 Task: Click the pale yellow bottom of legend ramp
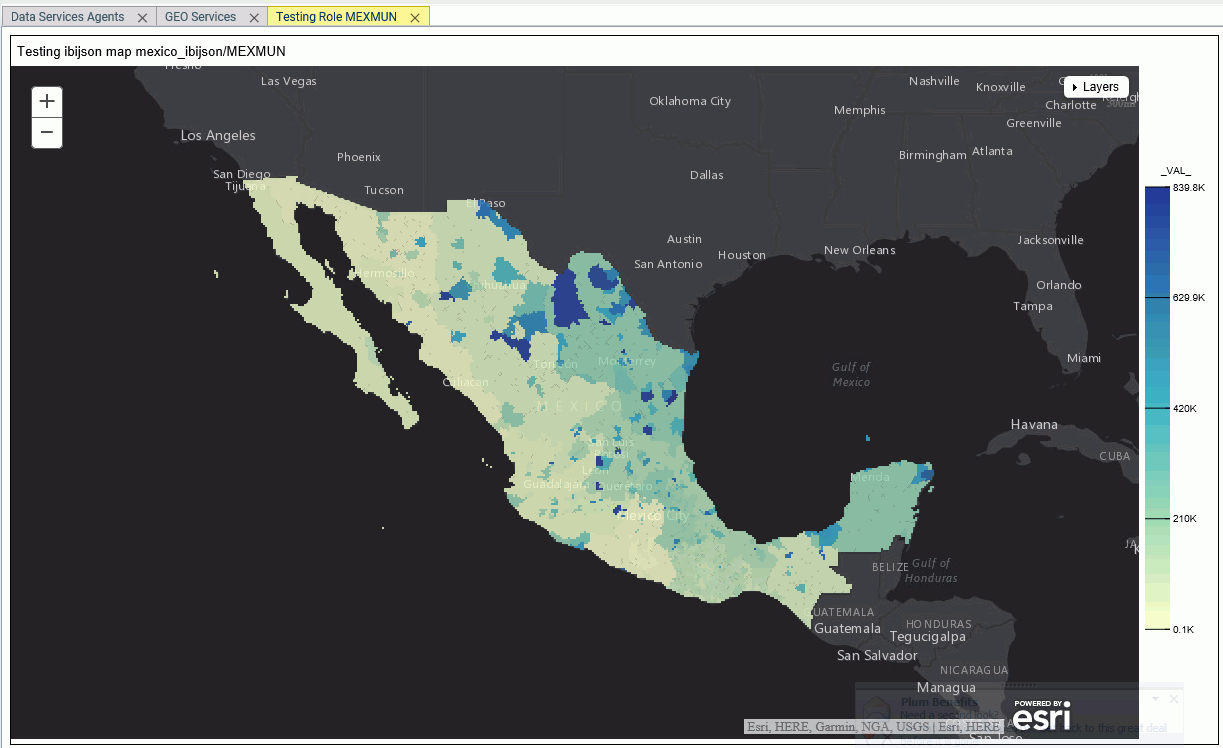1156,620
